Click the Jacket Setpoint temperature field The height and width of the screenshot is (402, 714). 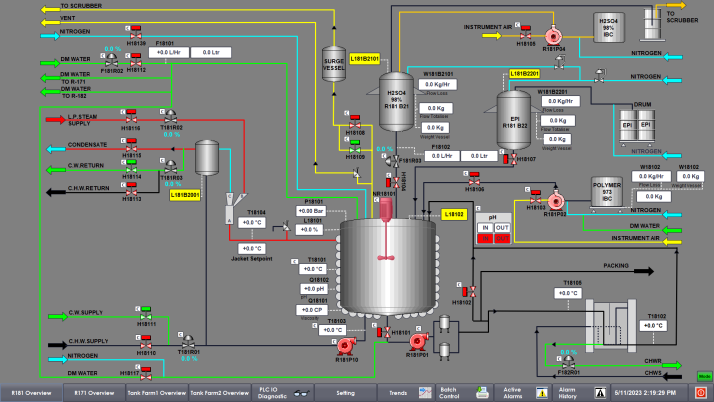tap(252, 248)
